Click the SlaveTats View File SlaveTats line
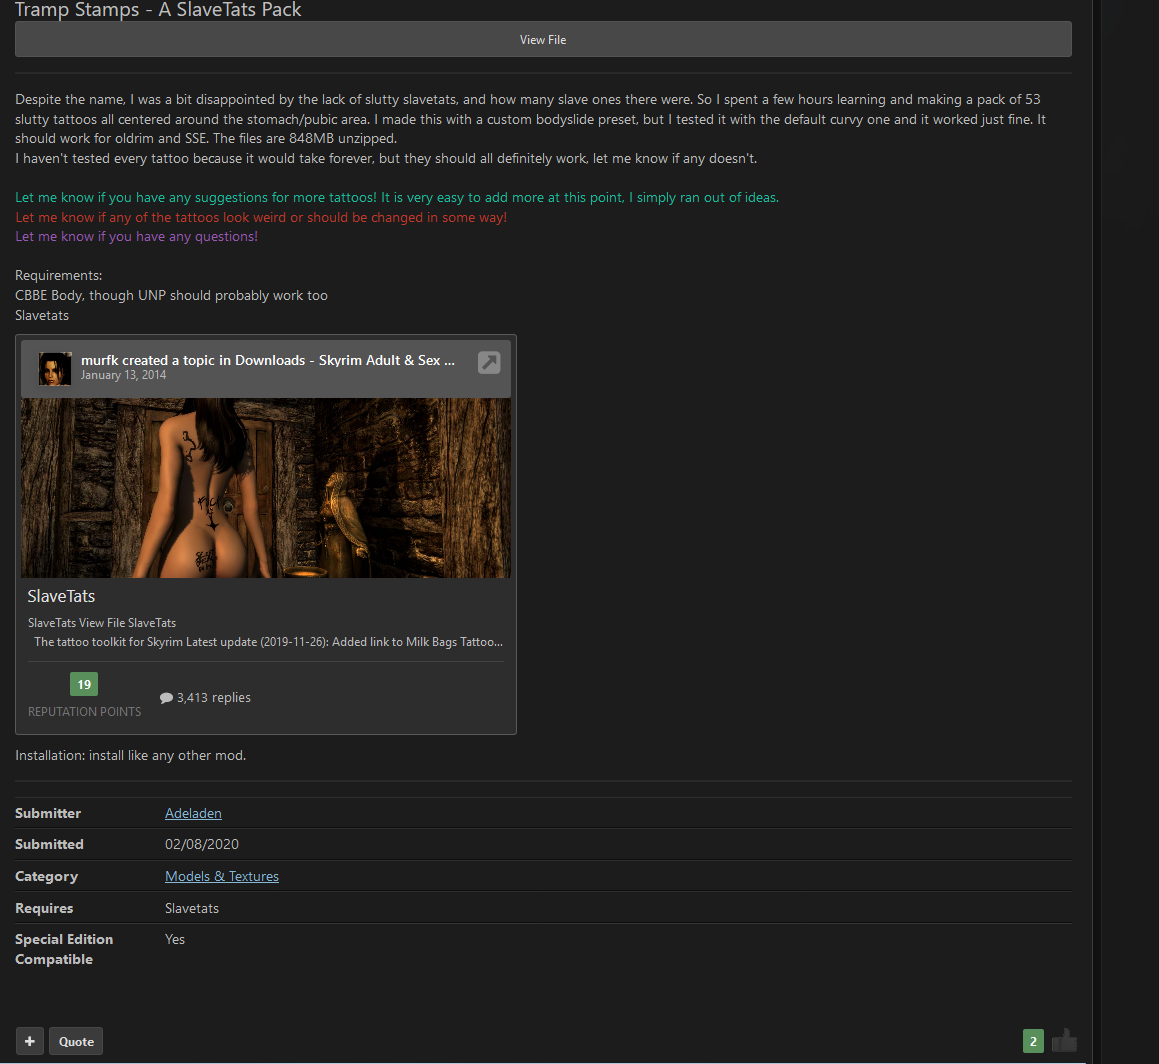Image resolution: width=1159 pixels, height=1064 pixels. point(102,623)
